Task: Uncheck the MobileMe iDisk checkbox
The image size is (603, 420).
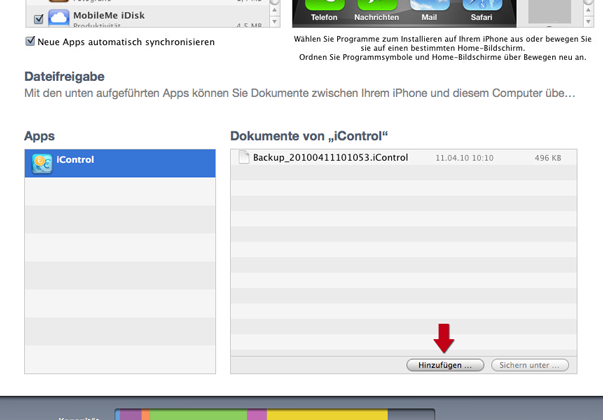Action: click(x=38, y=19)
